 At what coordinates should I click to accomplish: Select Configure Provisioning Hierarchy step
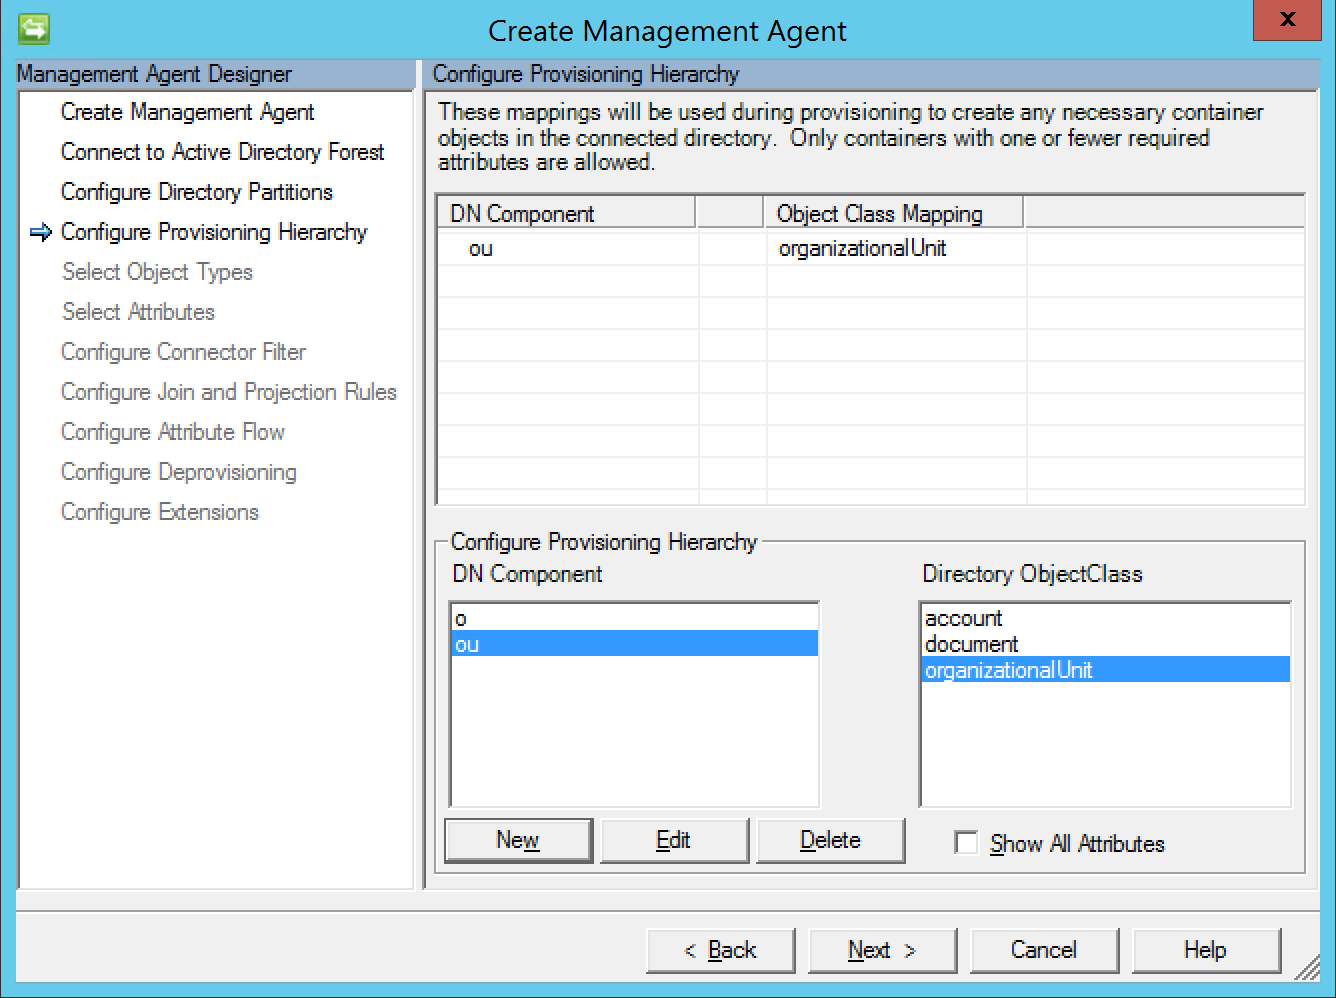coord(214,232)
